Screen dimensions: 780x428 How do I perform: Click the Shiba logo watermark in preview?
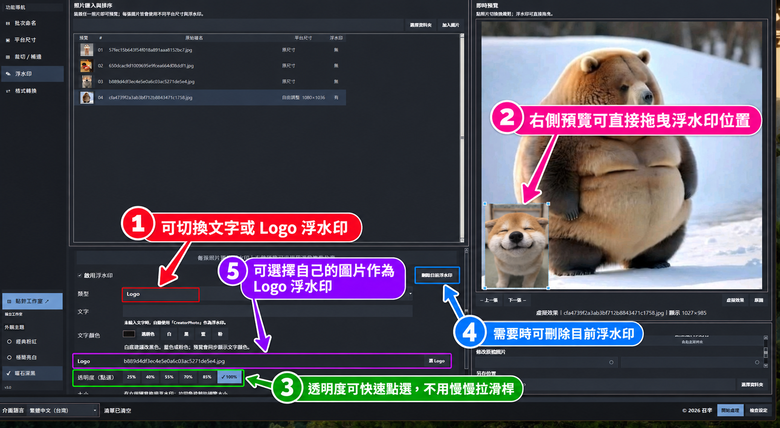[x=516, y=245]
